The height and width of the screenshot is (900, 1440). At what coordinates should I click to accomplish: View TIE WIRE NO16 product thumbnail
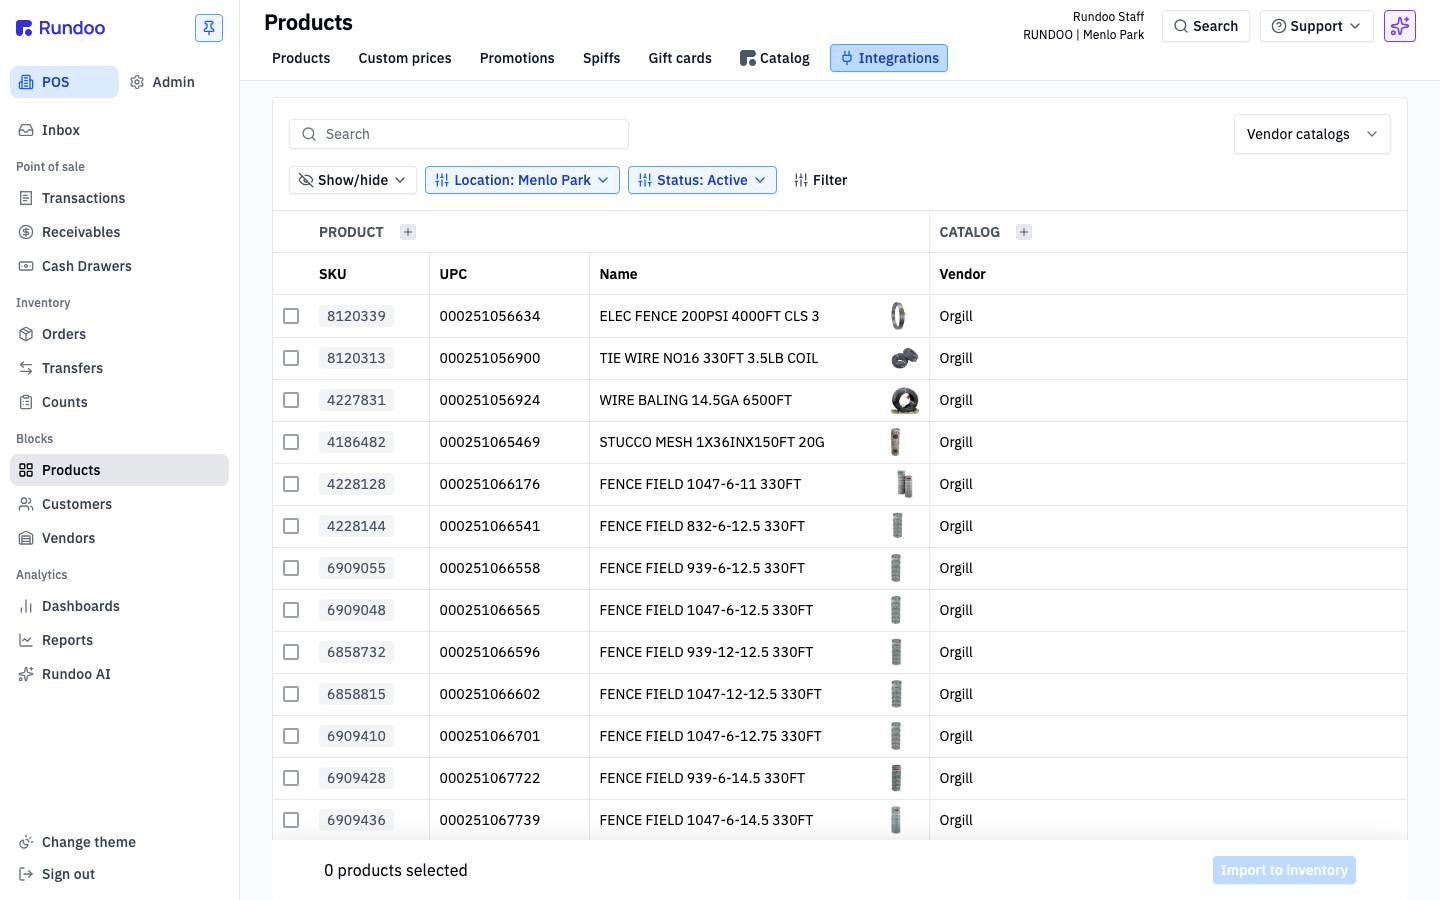coord(904,358)
